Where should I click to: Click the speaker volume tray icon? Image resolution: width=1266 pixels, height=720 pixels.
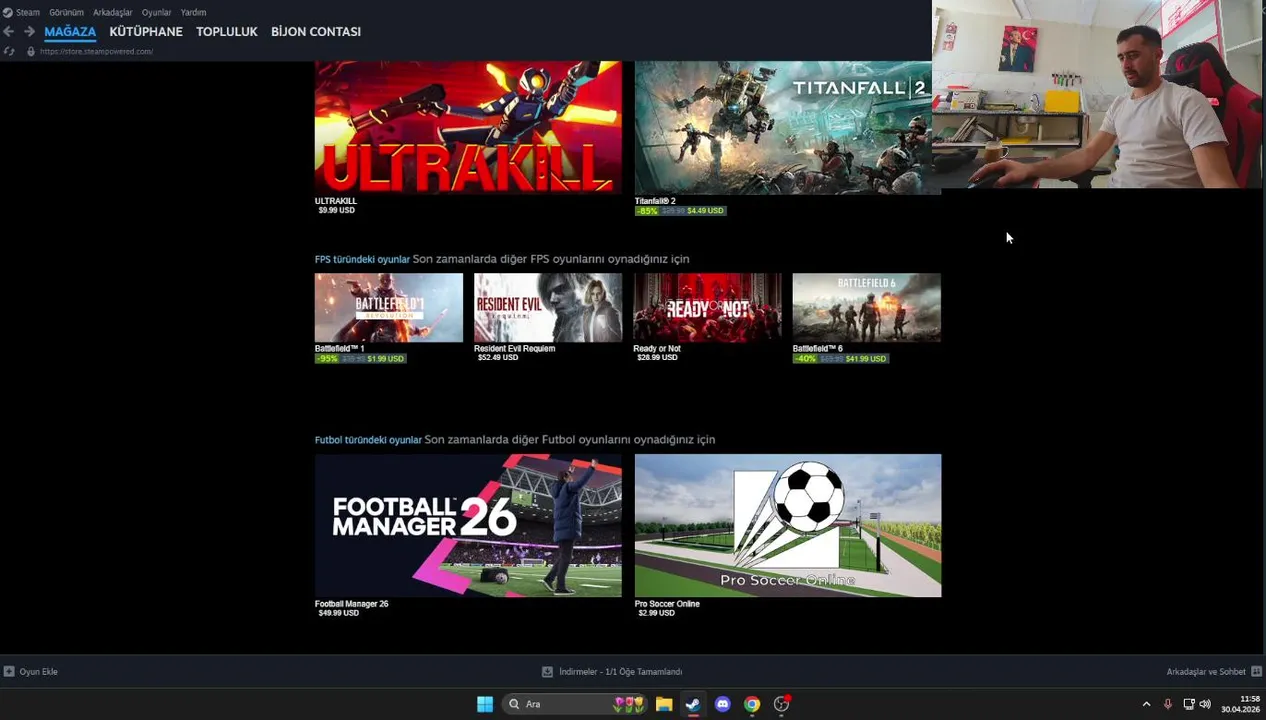coord(1205,704)
